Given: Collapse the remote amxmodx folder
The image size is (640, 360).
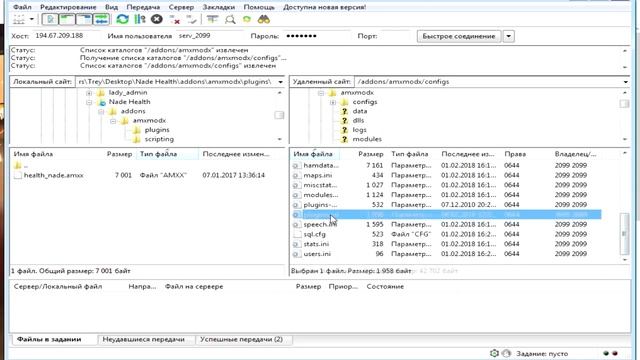Looking at the screenshot, I should click(321, 93).
